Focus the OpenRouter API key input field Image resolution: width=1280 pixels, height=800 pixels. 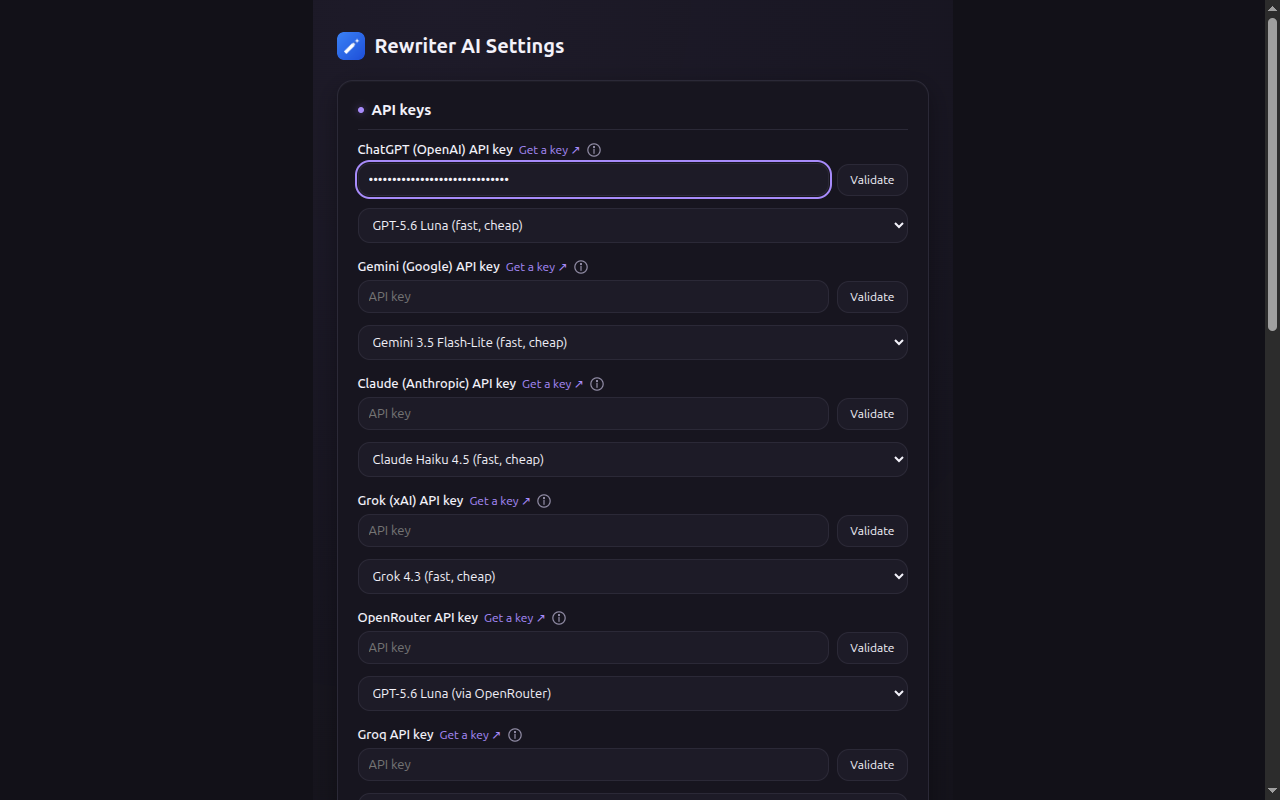coord(593,648)
